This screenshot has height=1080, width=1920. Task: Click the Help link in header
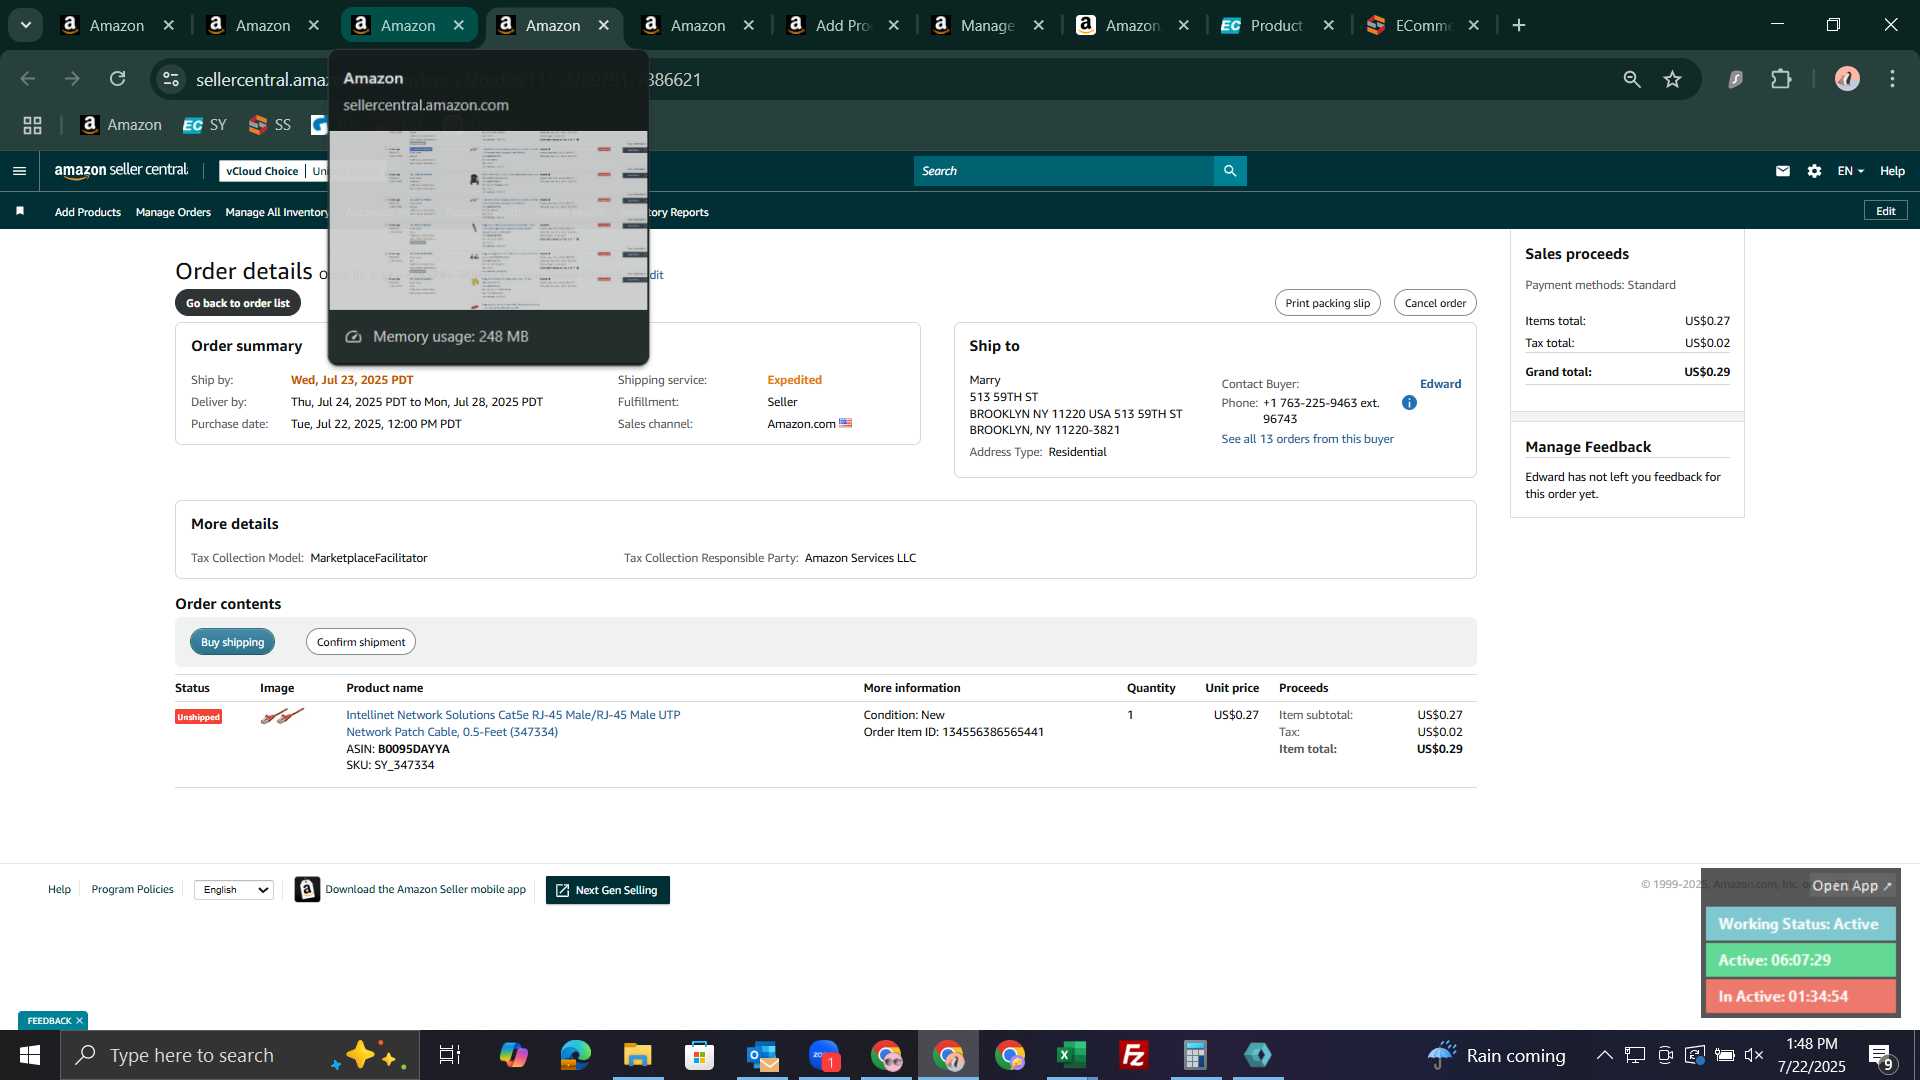coord(1892,171)
